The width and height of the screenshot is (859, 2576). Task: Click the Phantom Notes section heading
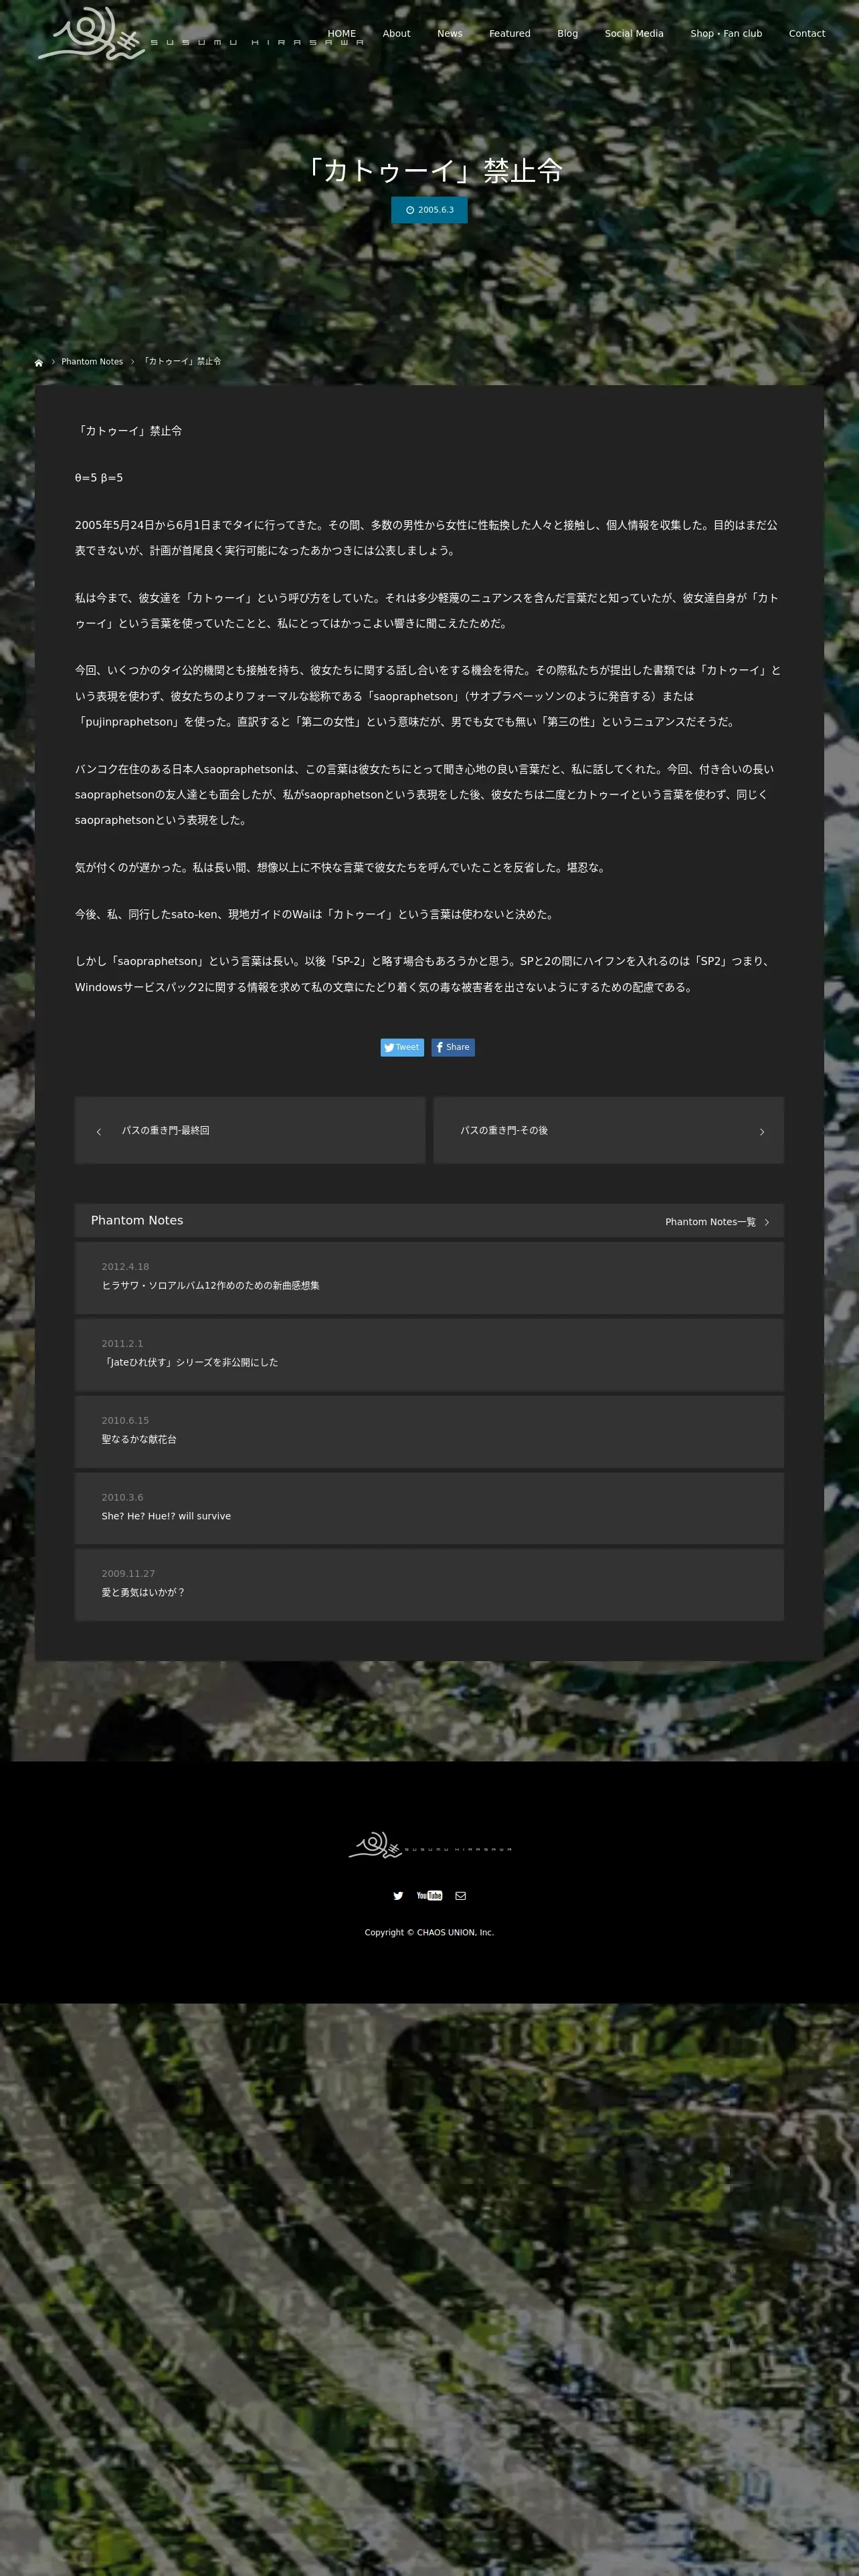click(137, 1220)
